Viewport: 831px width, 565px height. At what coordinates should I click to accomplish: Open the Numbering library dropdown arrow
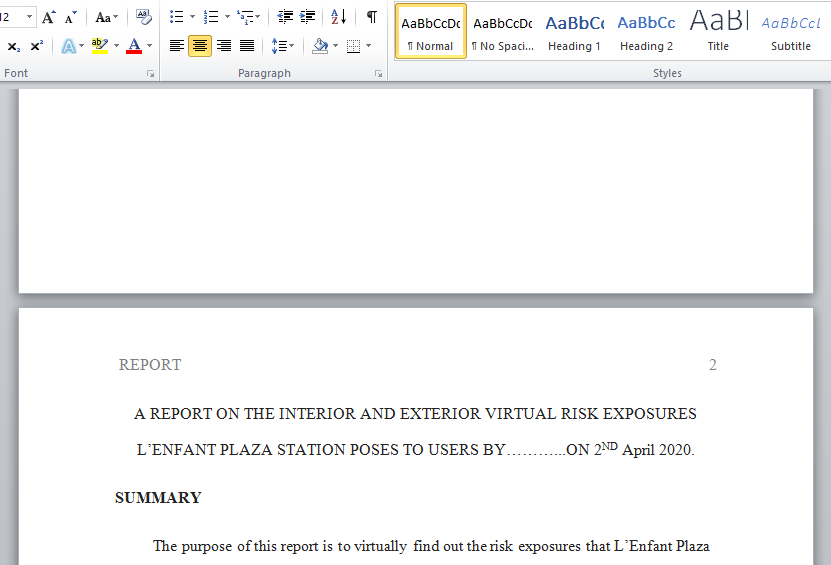tap(227, 17)
